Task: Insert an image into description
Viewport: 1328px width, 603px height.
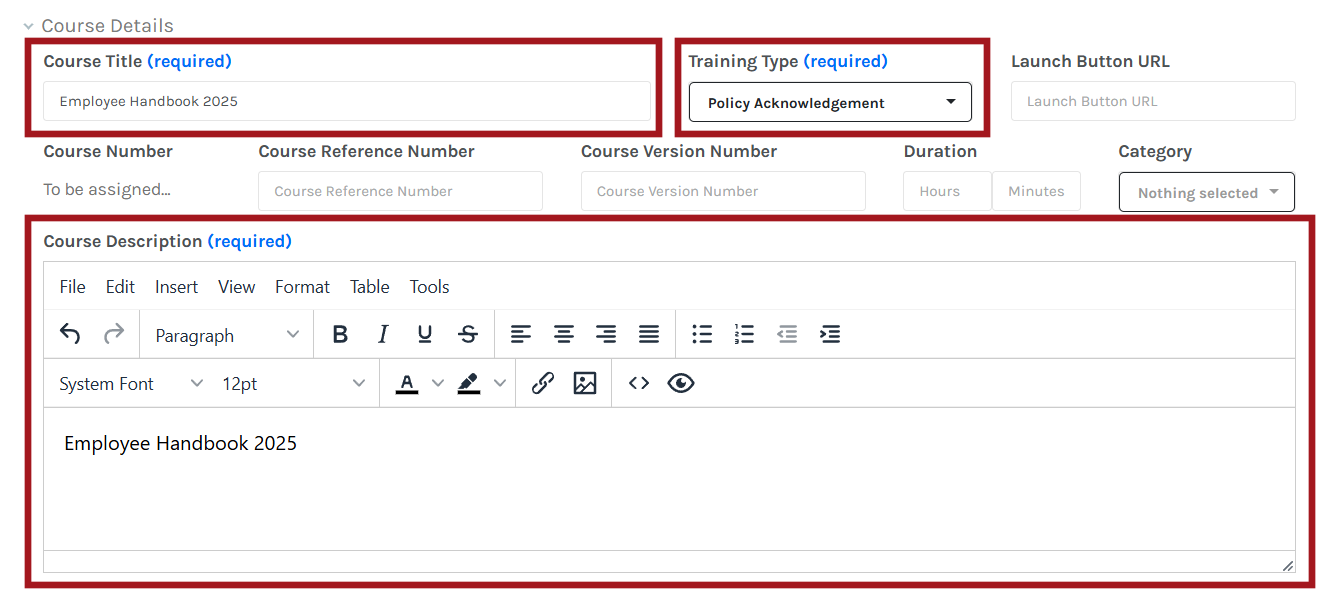Action: [585, 383]
